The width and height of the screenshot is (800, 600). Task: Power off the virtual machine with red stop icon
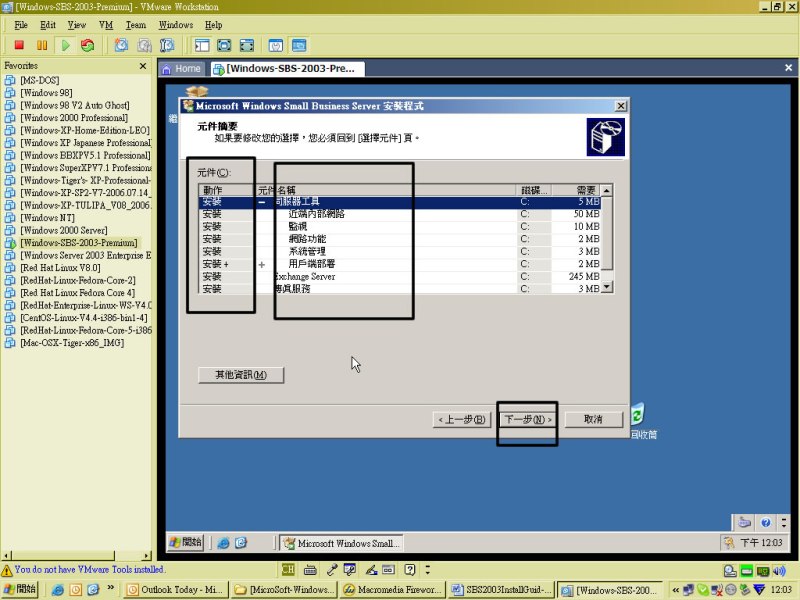(19, 45)
